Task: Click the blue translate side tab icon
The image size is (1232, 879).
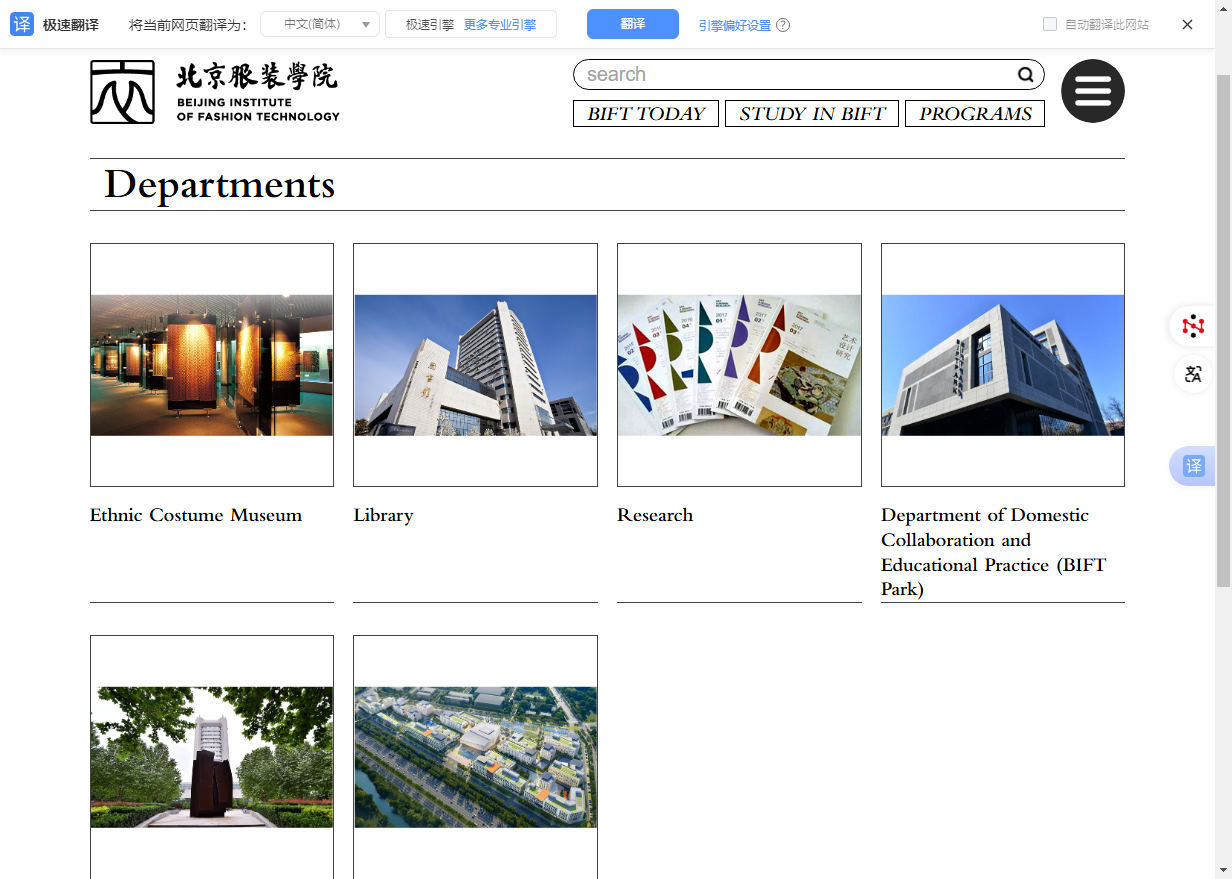Action: click(1193, 466)
